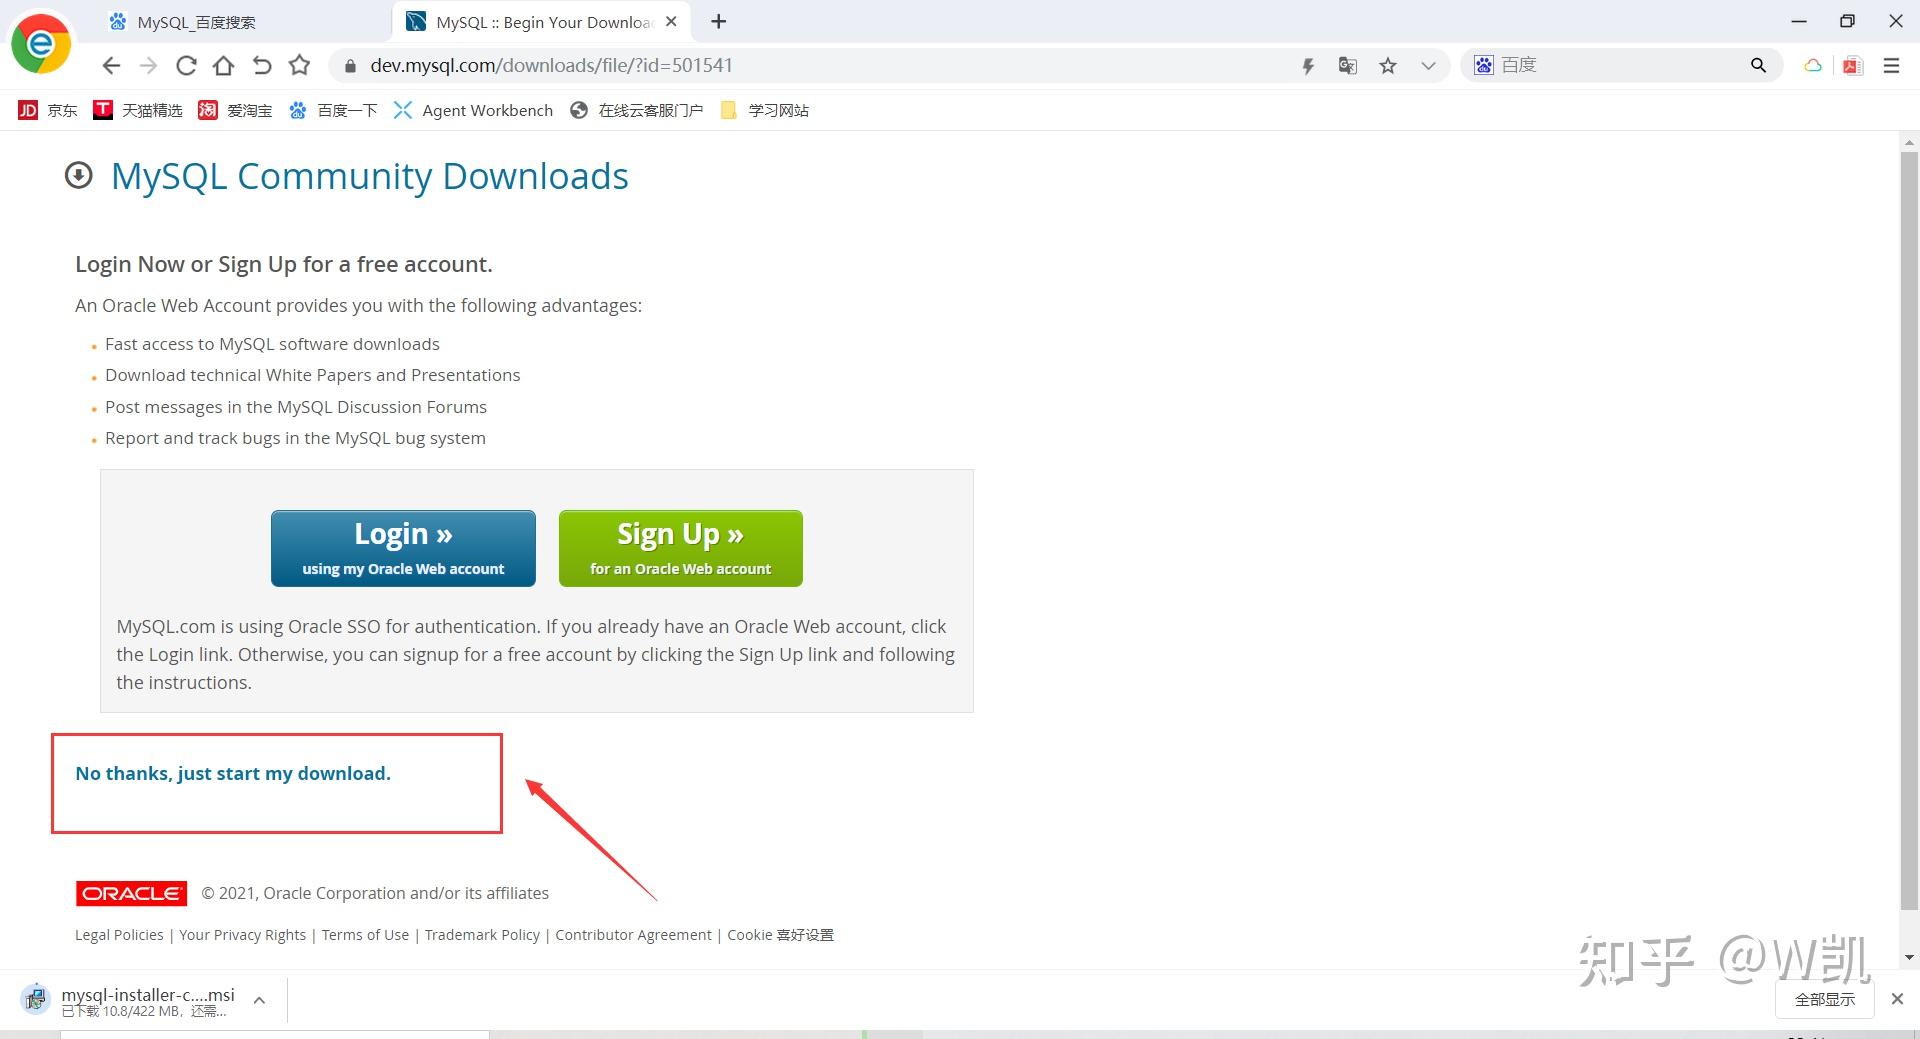Reload the page with the refresh icon

[186, 66]
